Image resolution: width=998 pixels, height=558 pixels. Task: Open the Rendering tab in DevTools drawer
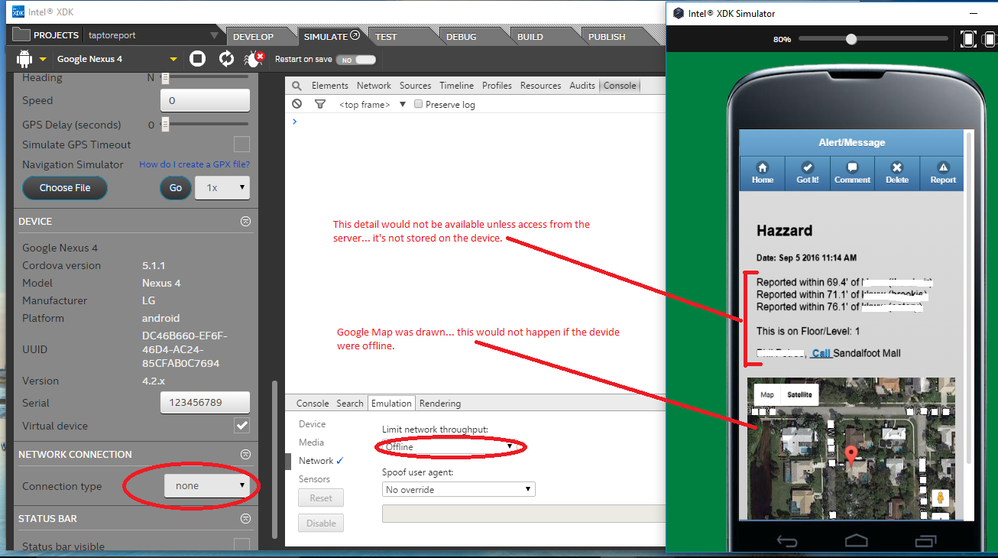click(x=440, y=404)
